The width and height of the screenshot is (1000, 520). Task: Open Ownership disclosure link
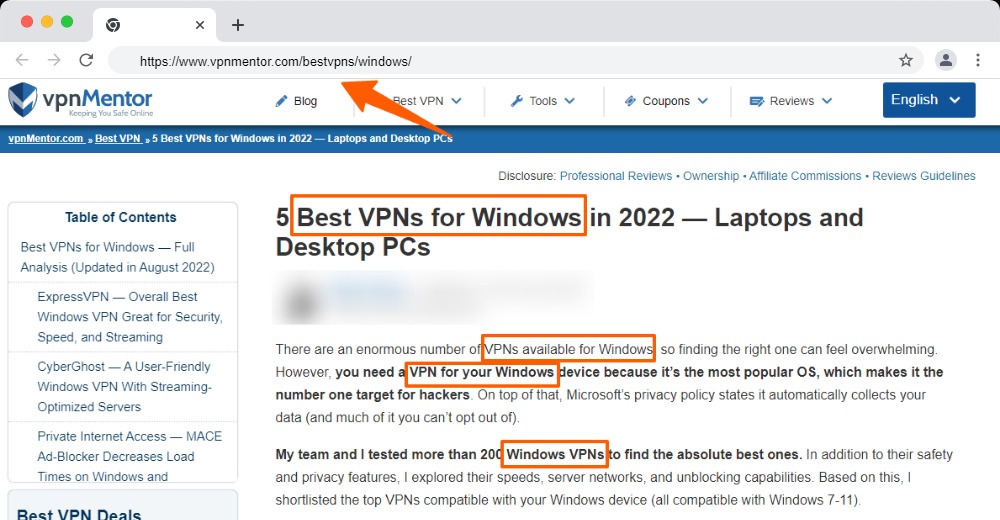pos(711,176)
